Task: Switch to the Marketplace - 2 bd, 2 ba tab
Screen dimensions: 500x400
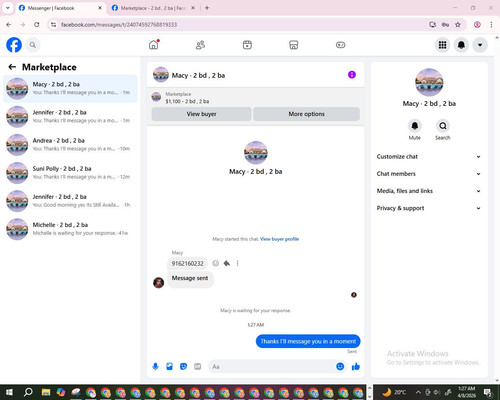Action: tap(152, 8)
